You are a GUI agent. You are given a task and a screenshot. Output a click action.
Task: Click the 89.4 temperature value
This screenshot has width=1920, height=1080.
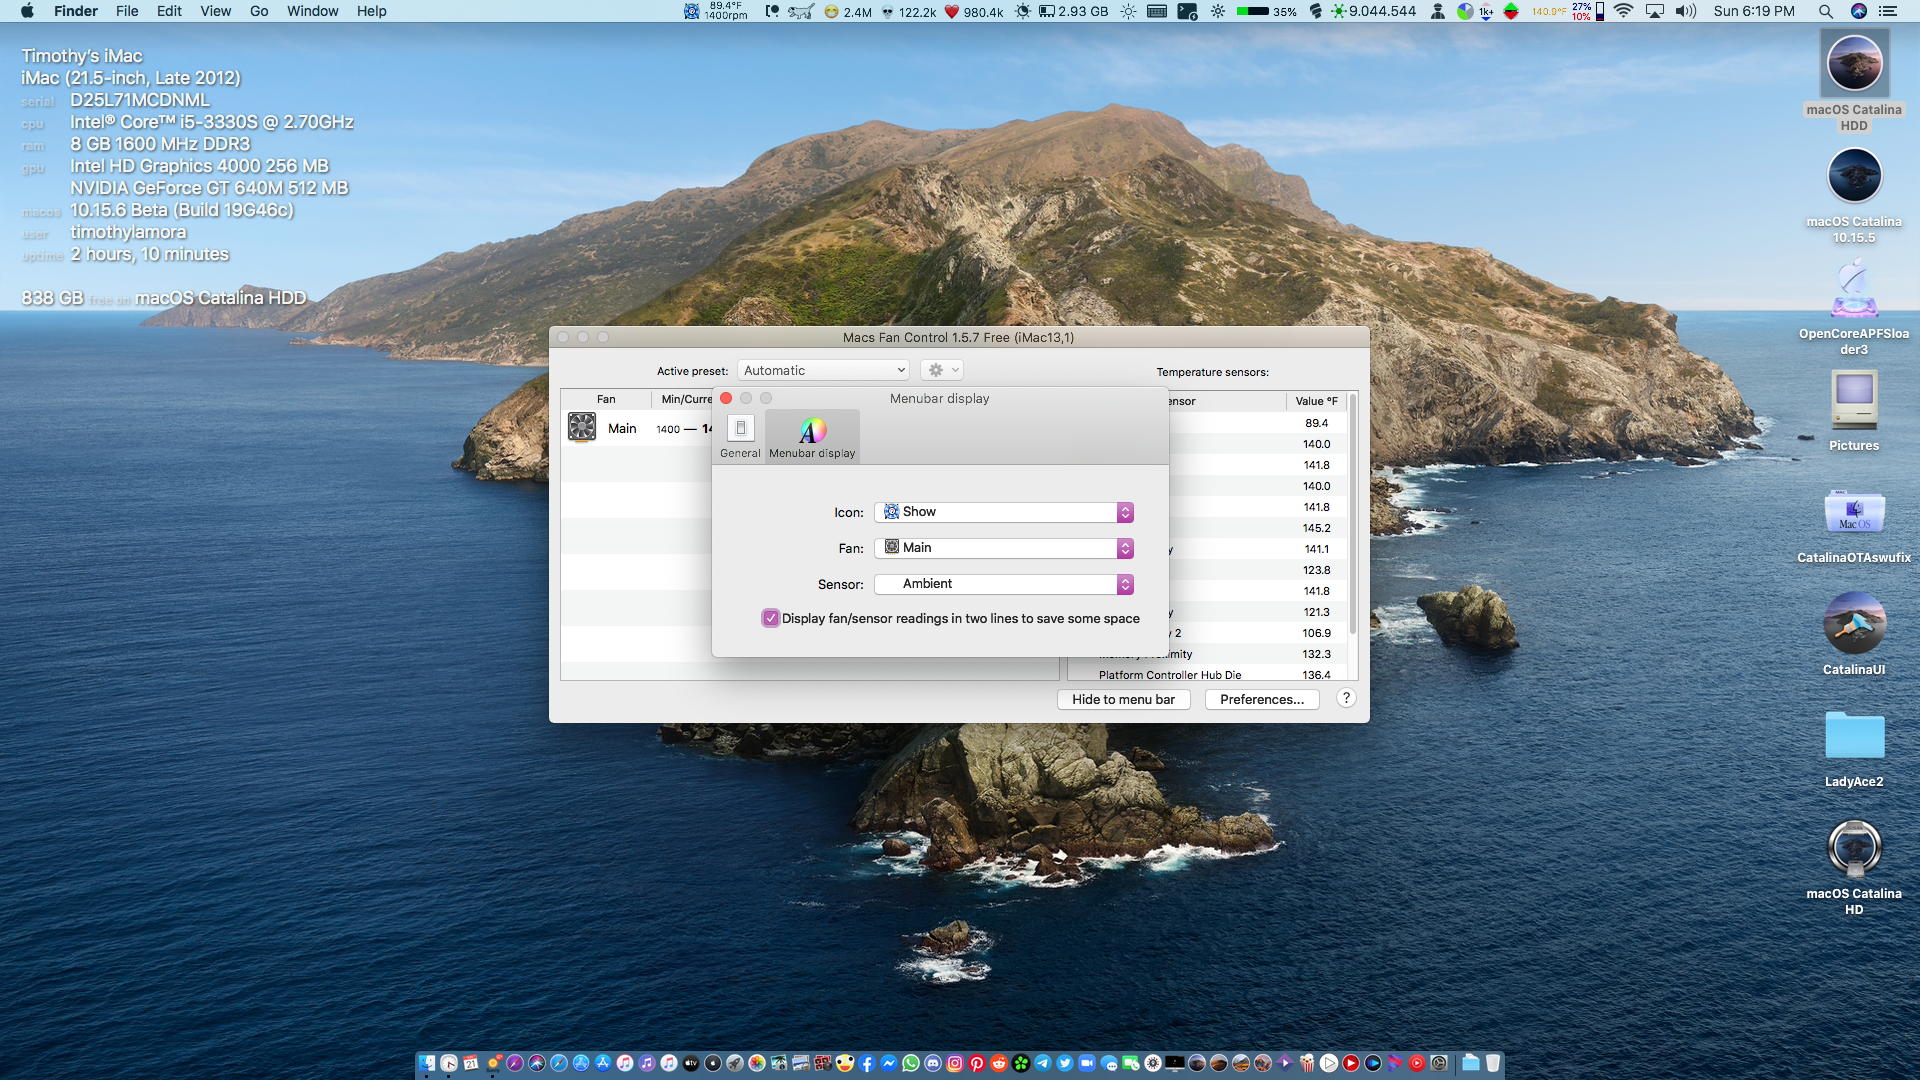(x=1316, y=423)
